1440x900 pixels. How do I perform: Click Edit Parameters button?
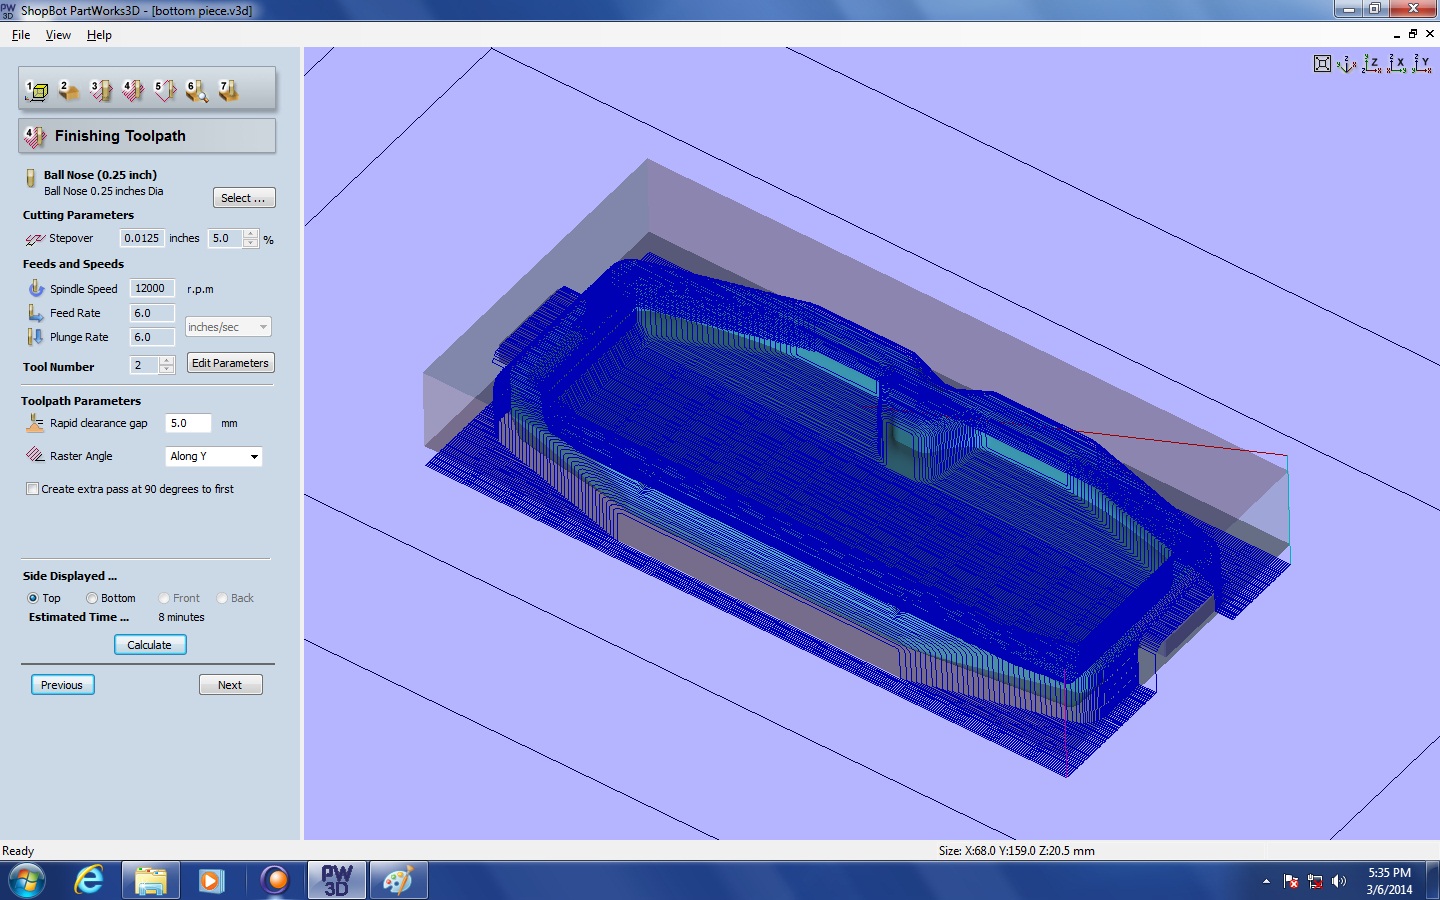tap(230, 363)
